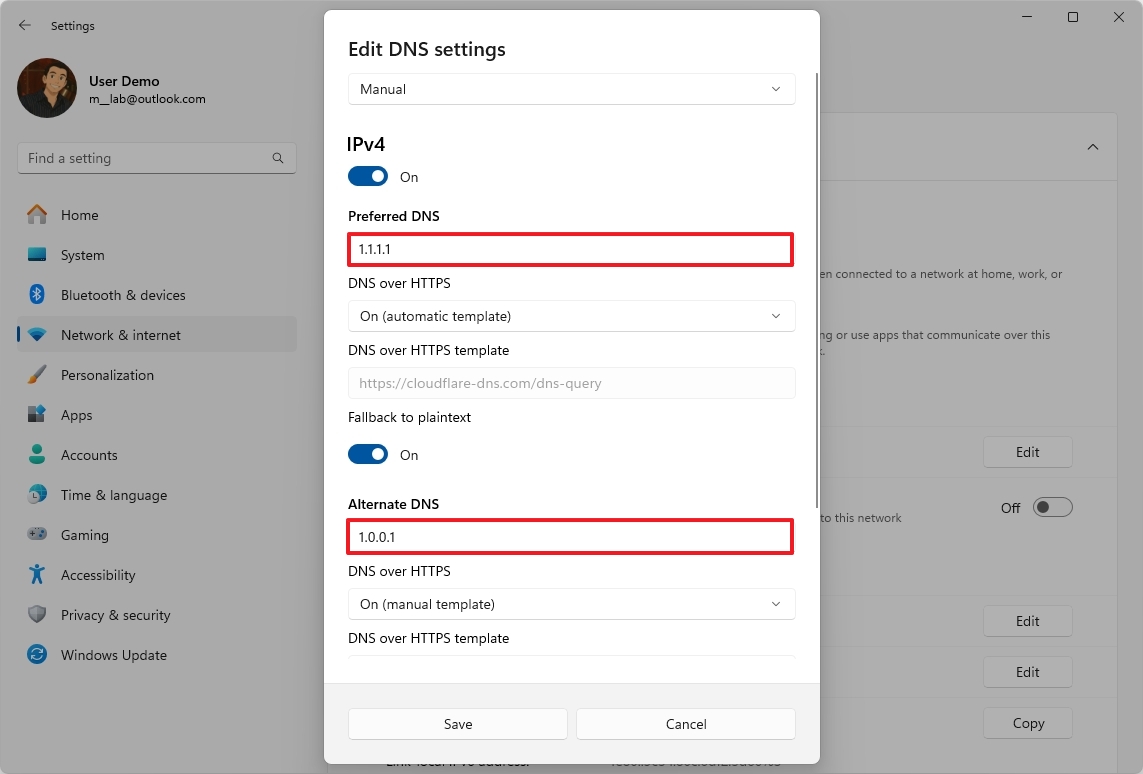Click the Preferred DNS input field
The height and width of the screenshot is (774, 1143).
pyautogui.click(x=570, y=249)
